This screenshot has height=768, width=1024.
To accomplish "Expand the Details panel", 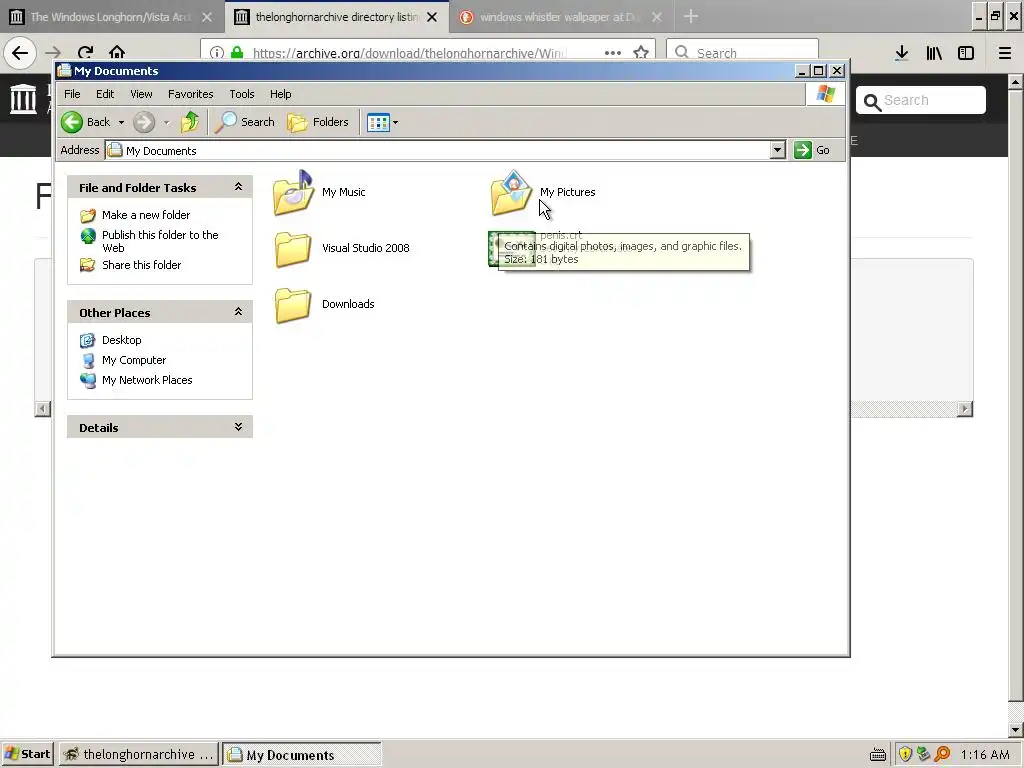I will [x=238, y=426].
